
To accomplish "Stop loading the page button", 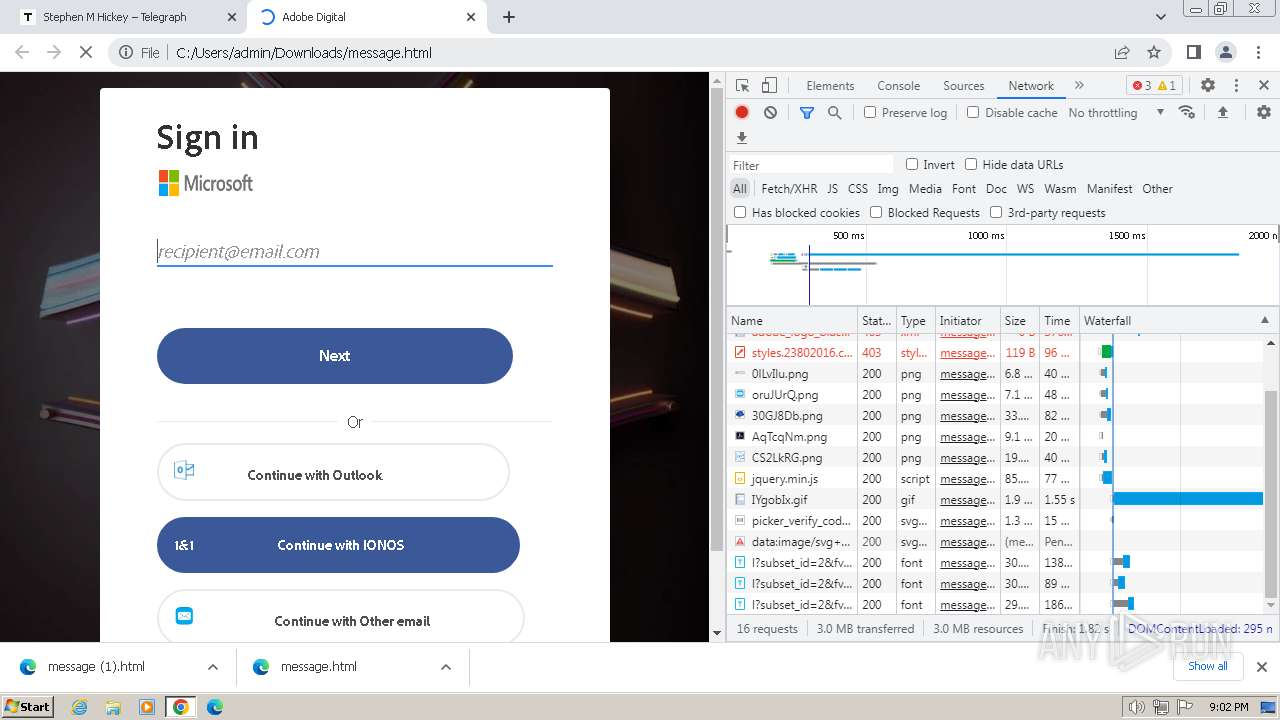I will (86, 53).
